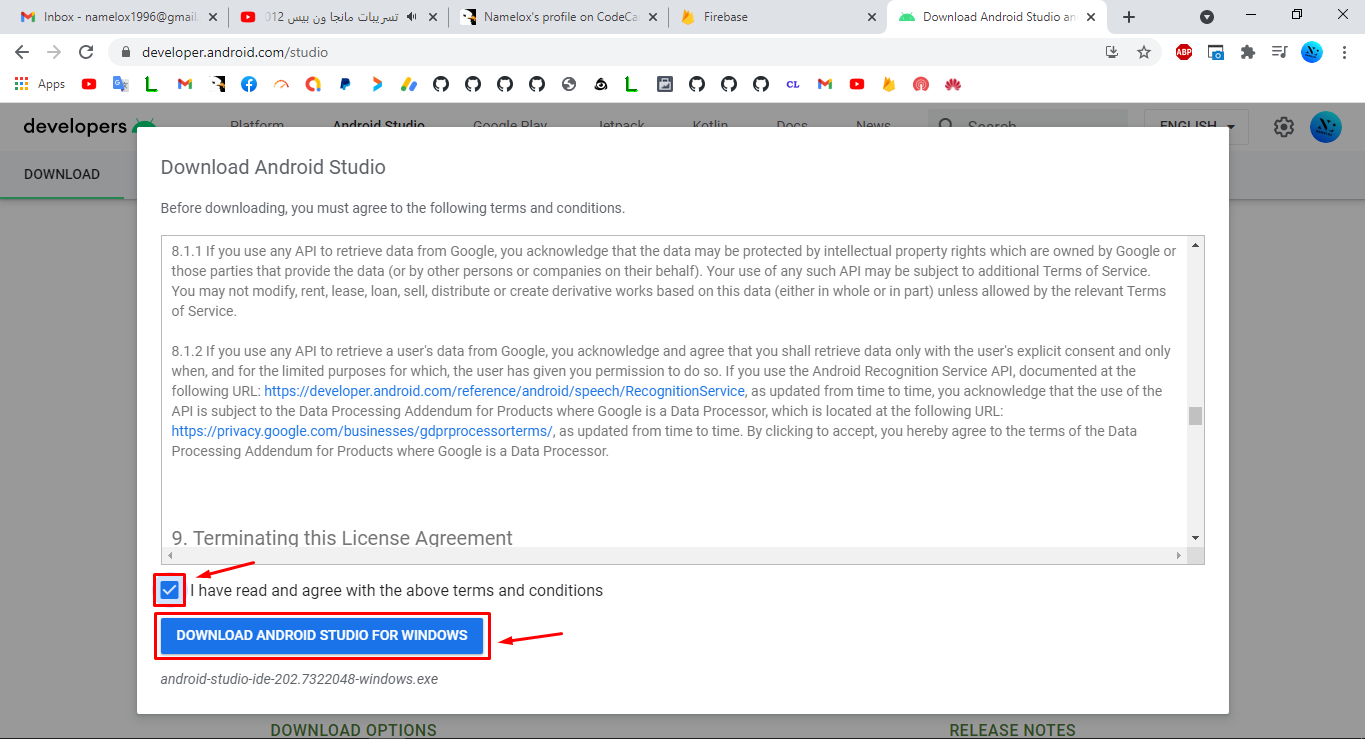Image resolution: width=1365 pixels, height=739 pixels.
Task: Open the Firebase bookmark in bookmarks bar
Action: tap(889, 85)
